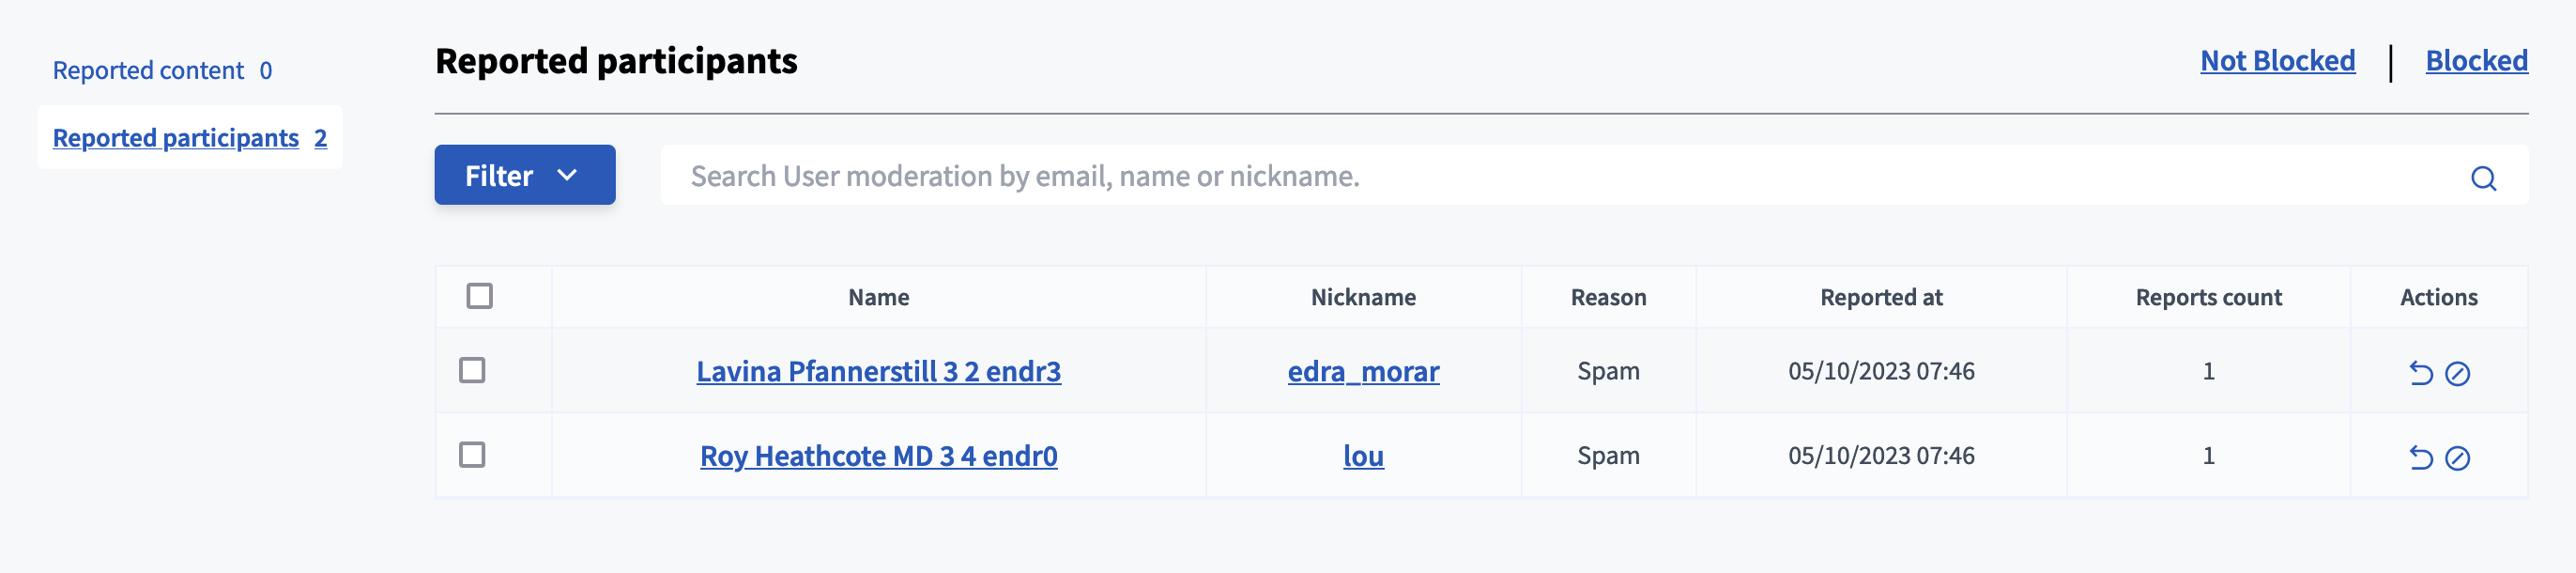Click the search magnifier icon
Viewport: 2576px width, 573px height.
2483,178
